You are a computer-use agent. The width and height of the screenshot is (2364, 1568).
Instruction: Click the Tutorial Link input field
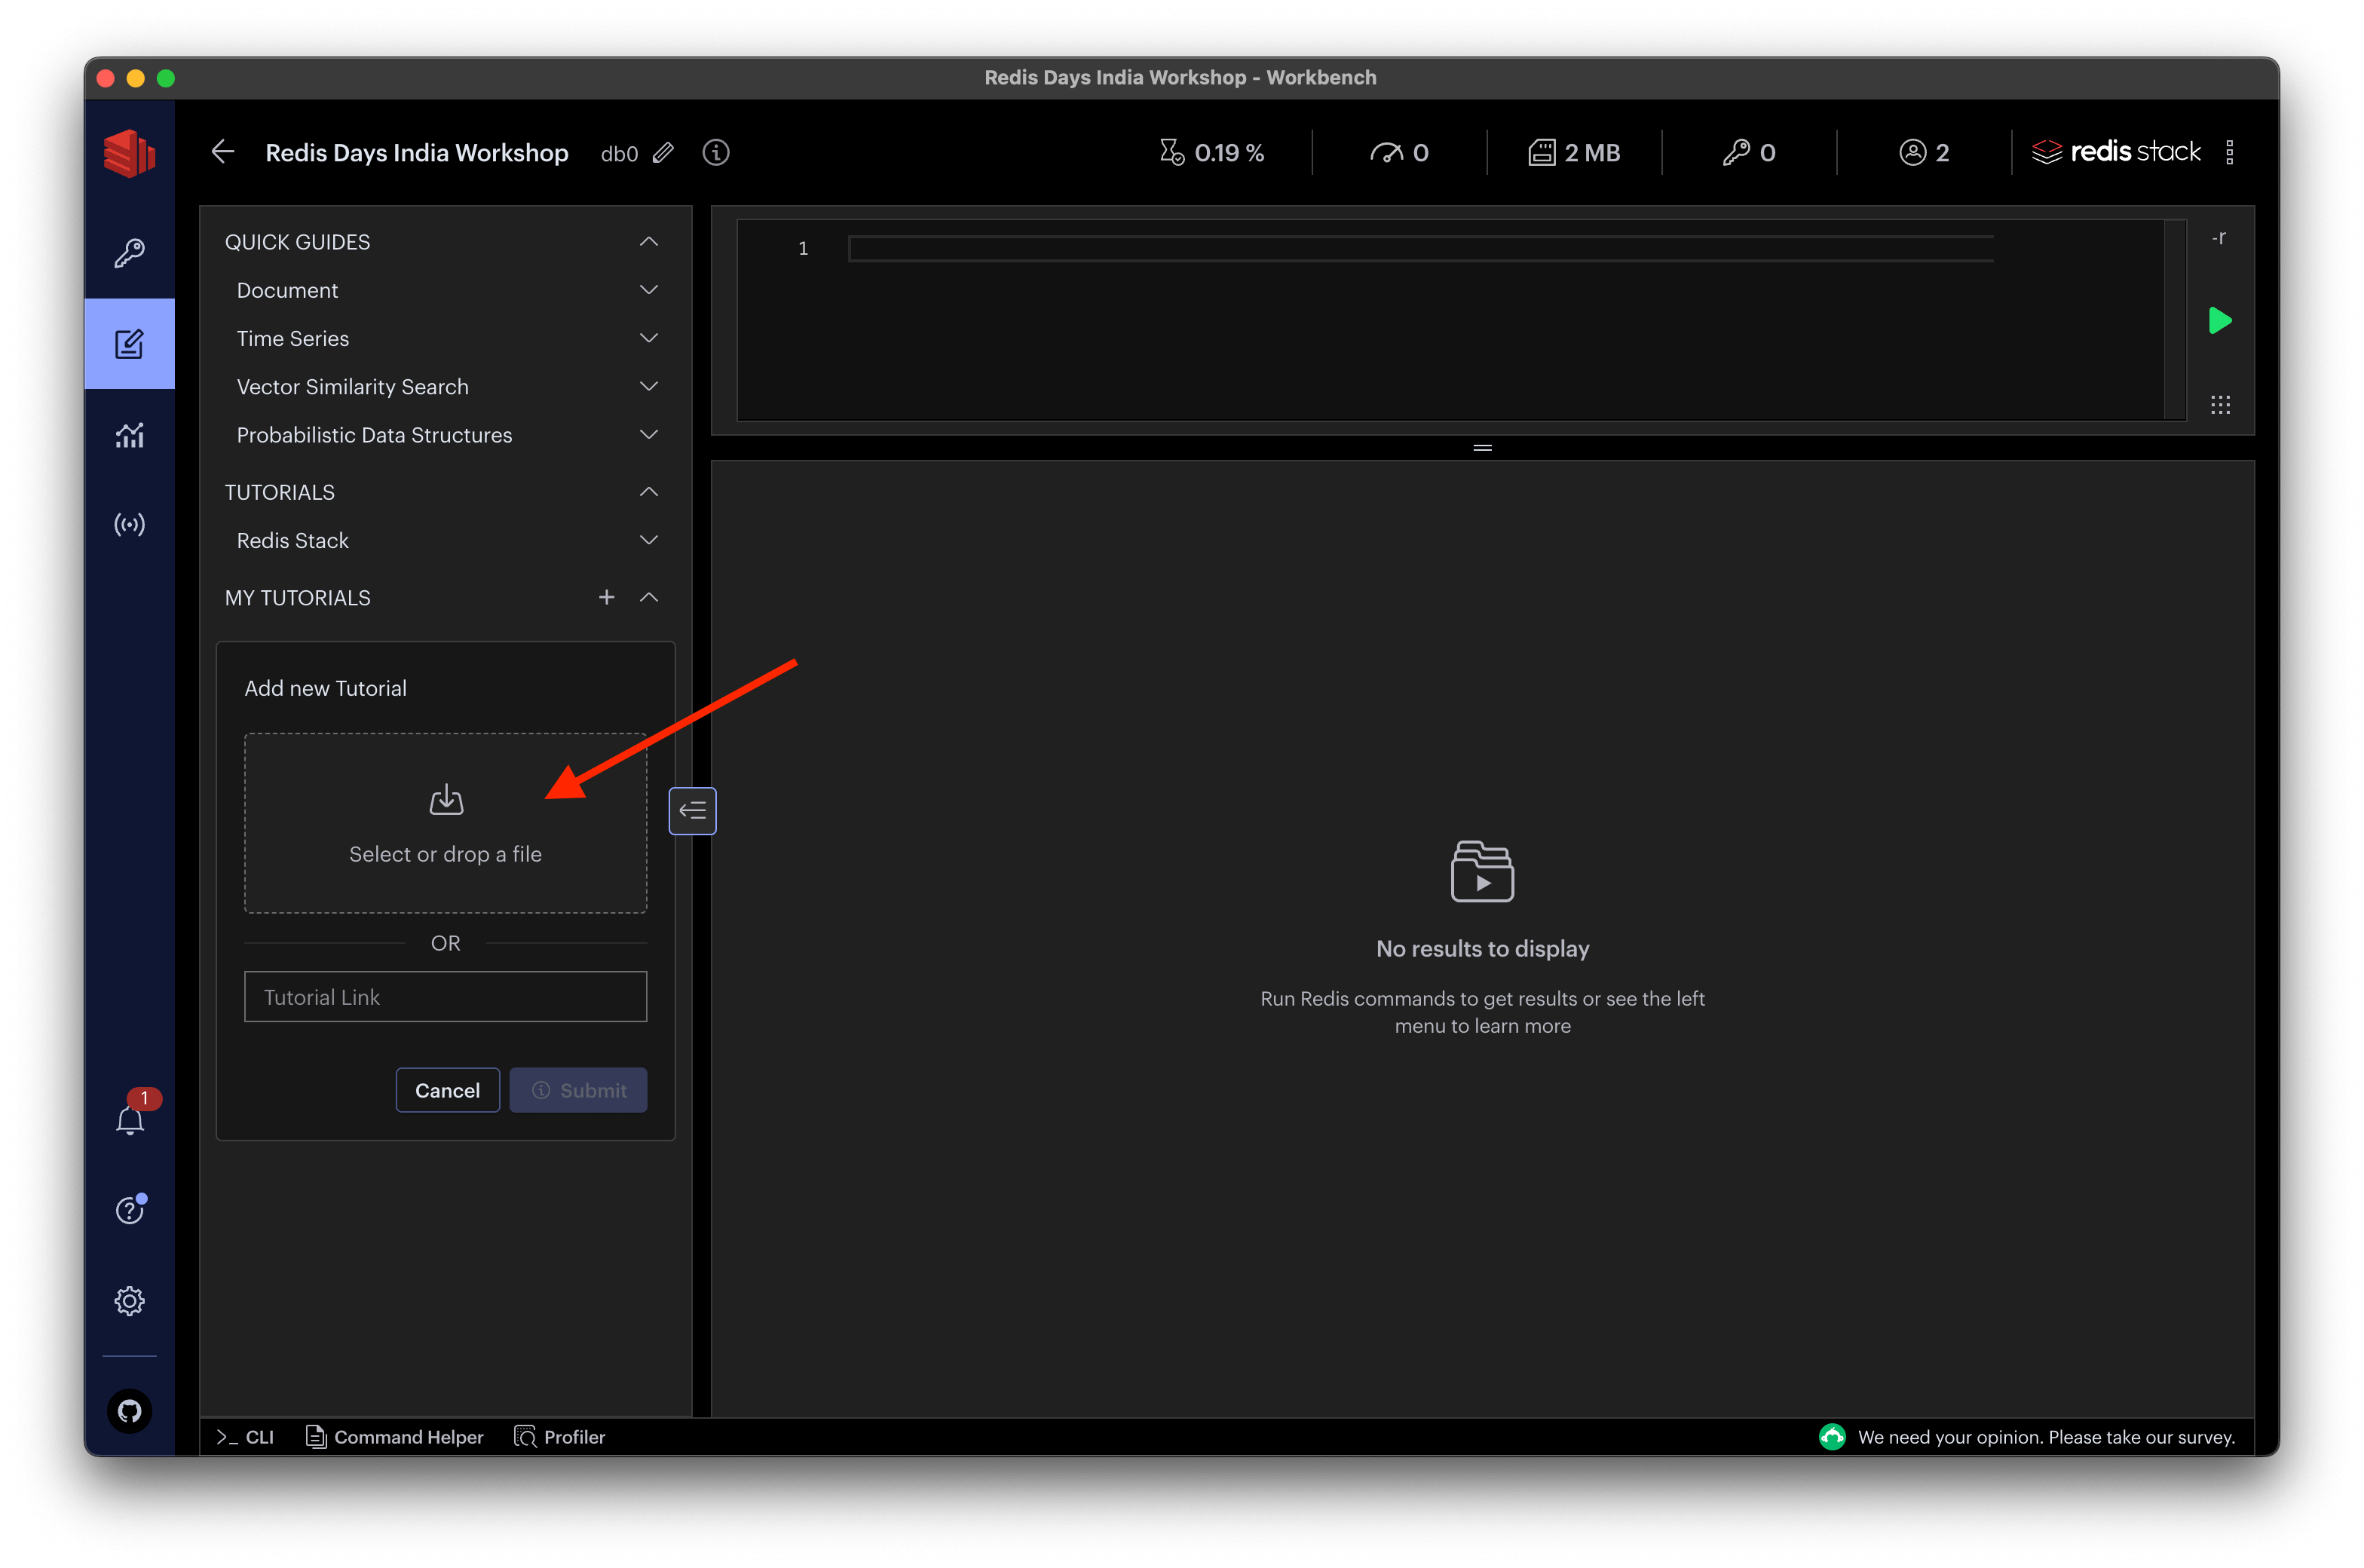click(445, 997)
